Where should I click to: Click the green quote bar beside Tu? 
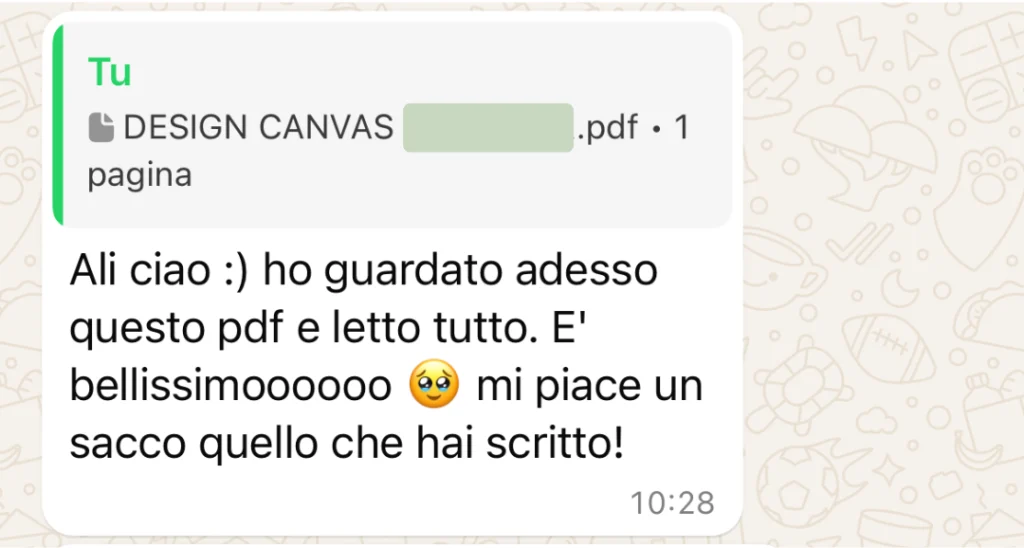57,125
